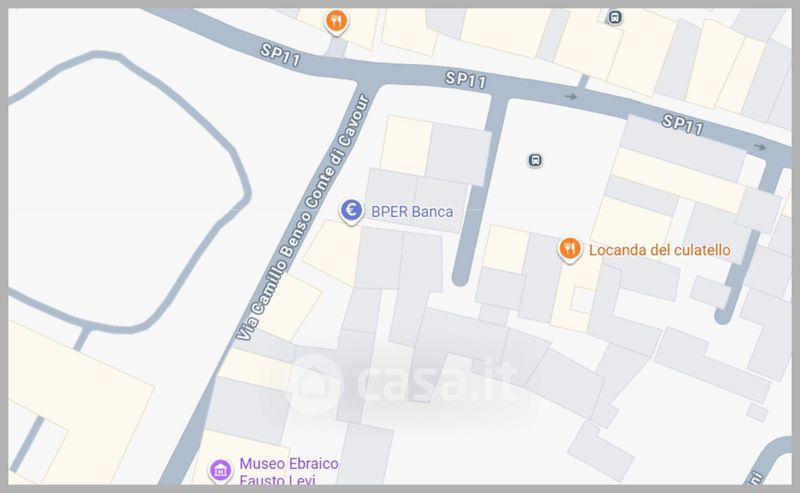This screenshot has height=493, width=800.
Task: Click the casa.it watermark text
Action: [x=437, y=382]
